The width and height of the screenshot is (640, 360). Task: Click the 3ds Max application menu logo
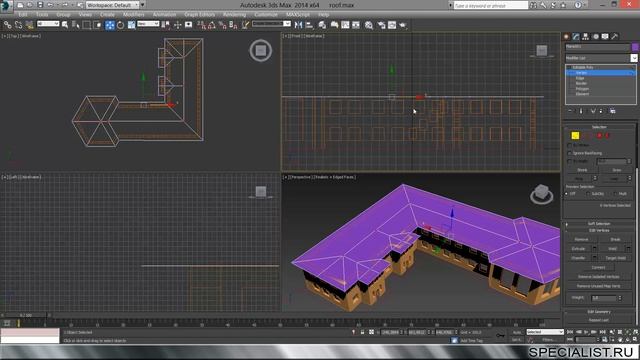click(x=6, y=6)
